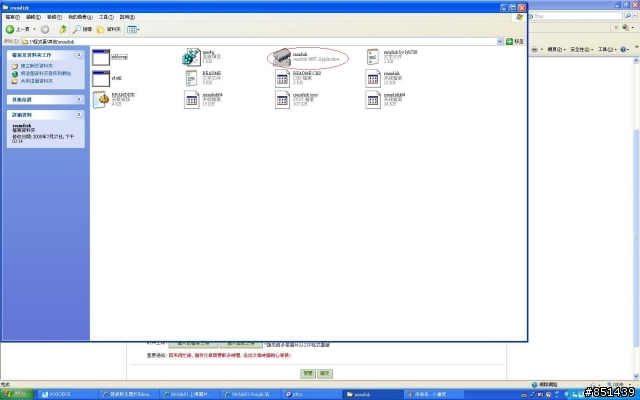Select the ram4g registry file icon
This screenshot has height=400, width=640.
tap(191, 57)
